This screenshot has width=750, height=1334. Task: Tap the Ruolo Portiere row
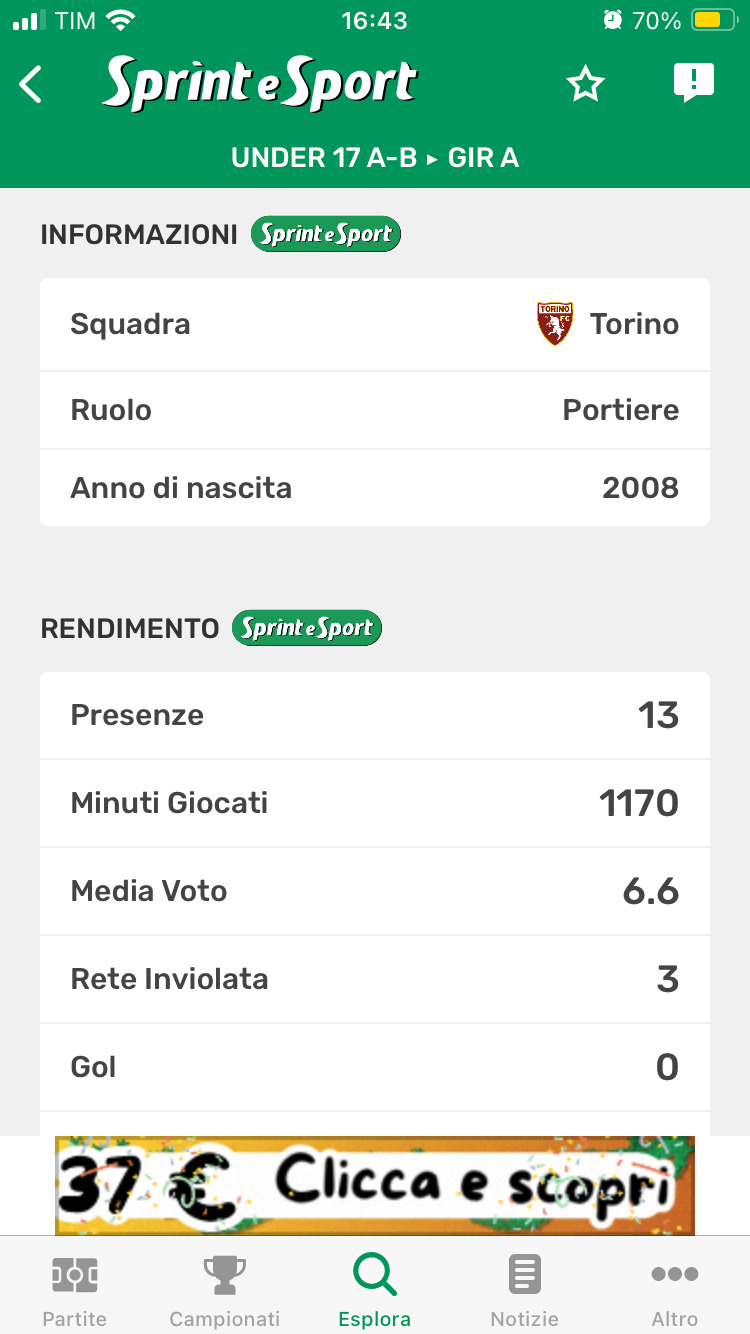pos(375,410)
